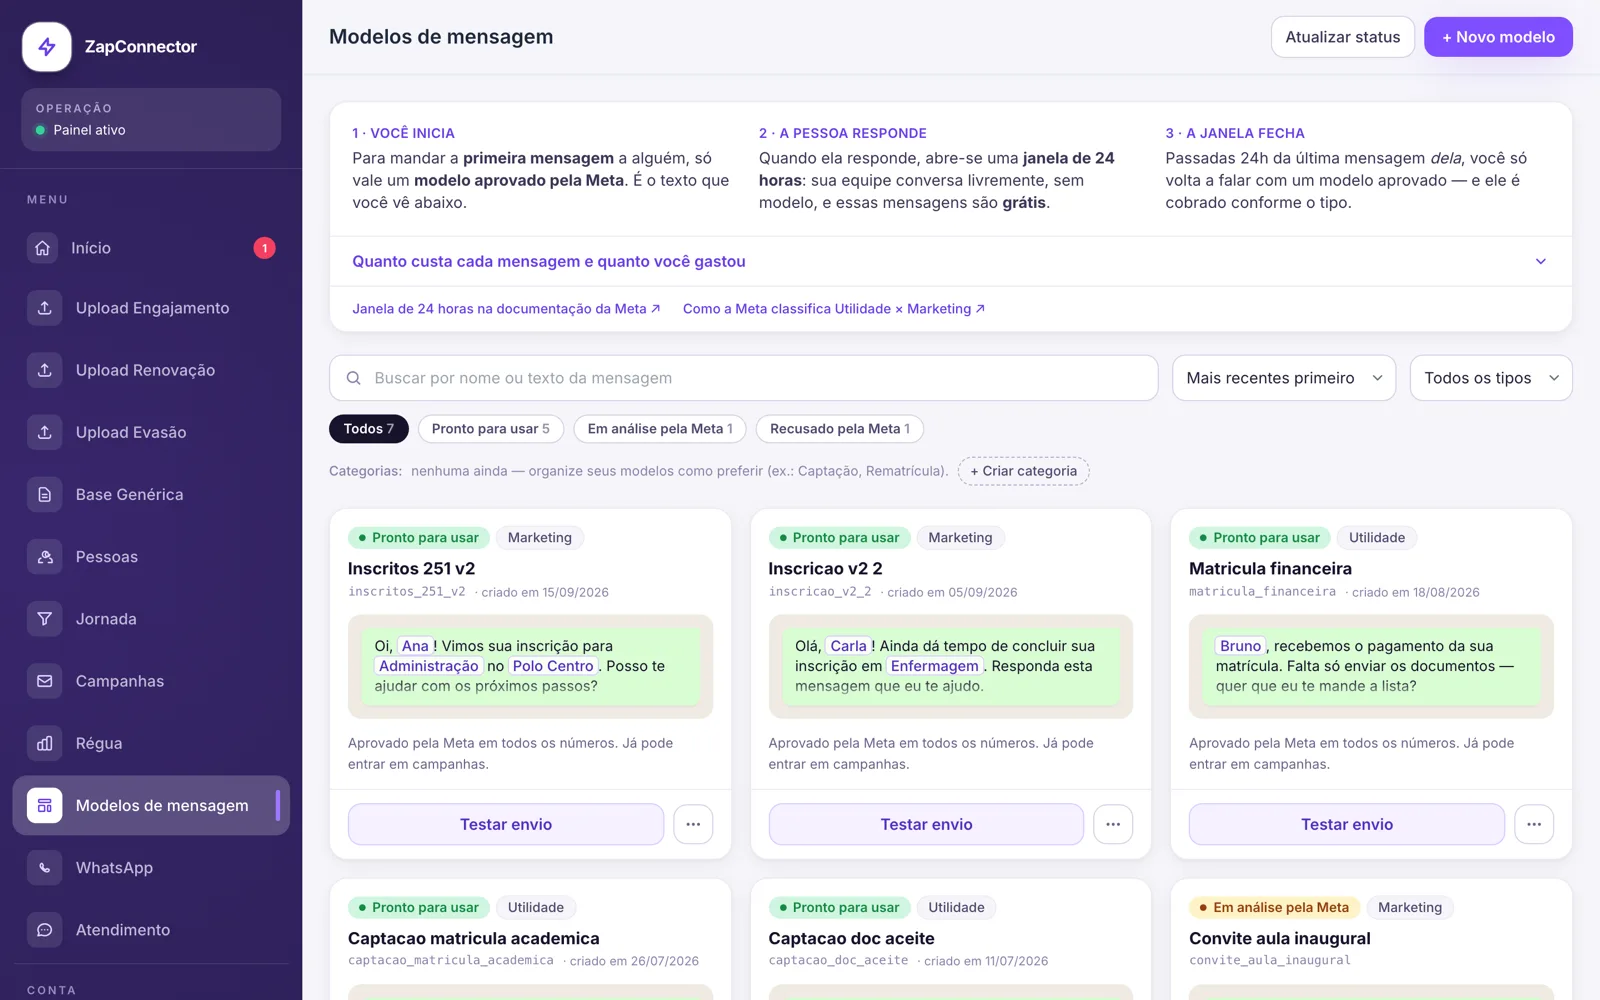Screen dimensions: 1600x1000
Task: Click the Marketing tag on Convite aula inaugural
Action: 1410,907
